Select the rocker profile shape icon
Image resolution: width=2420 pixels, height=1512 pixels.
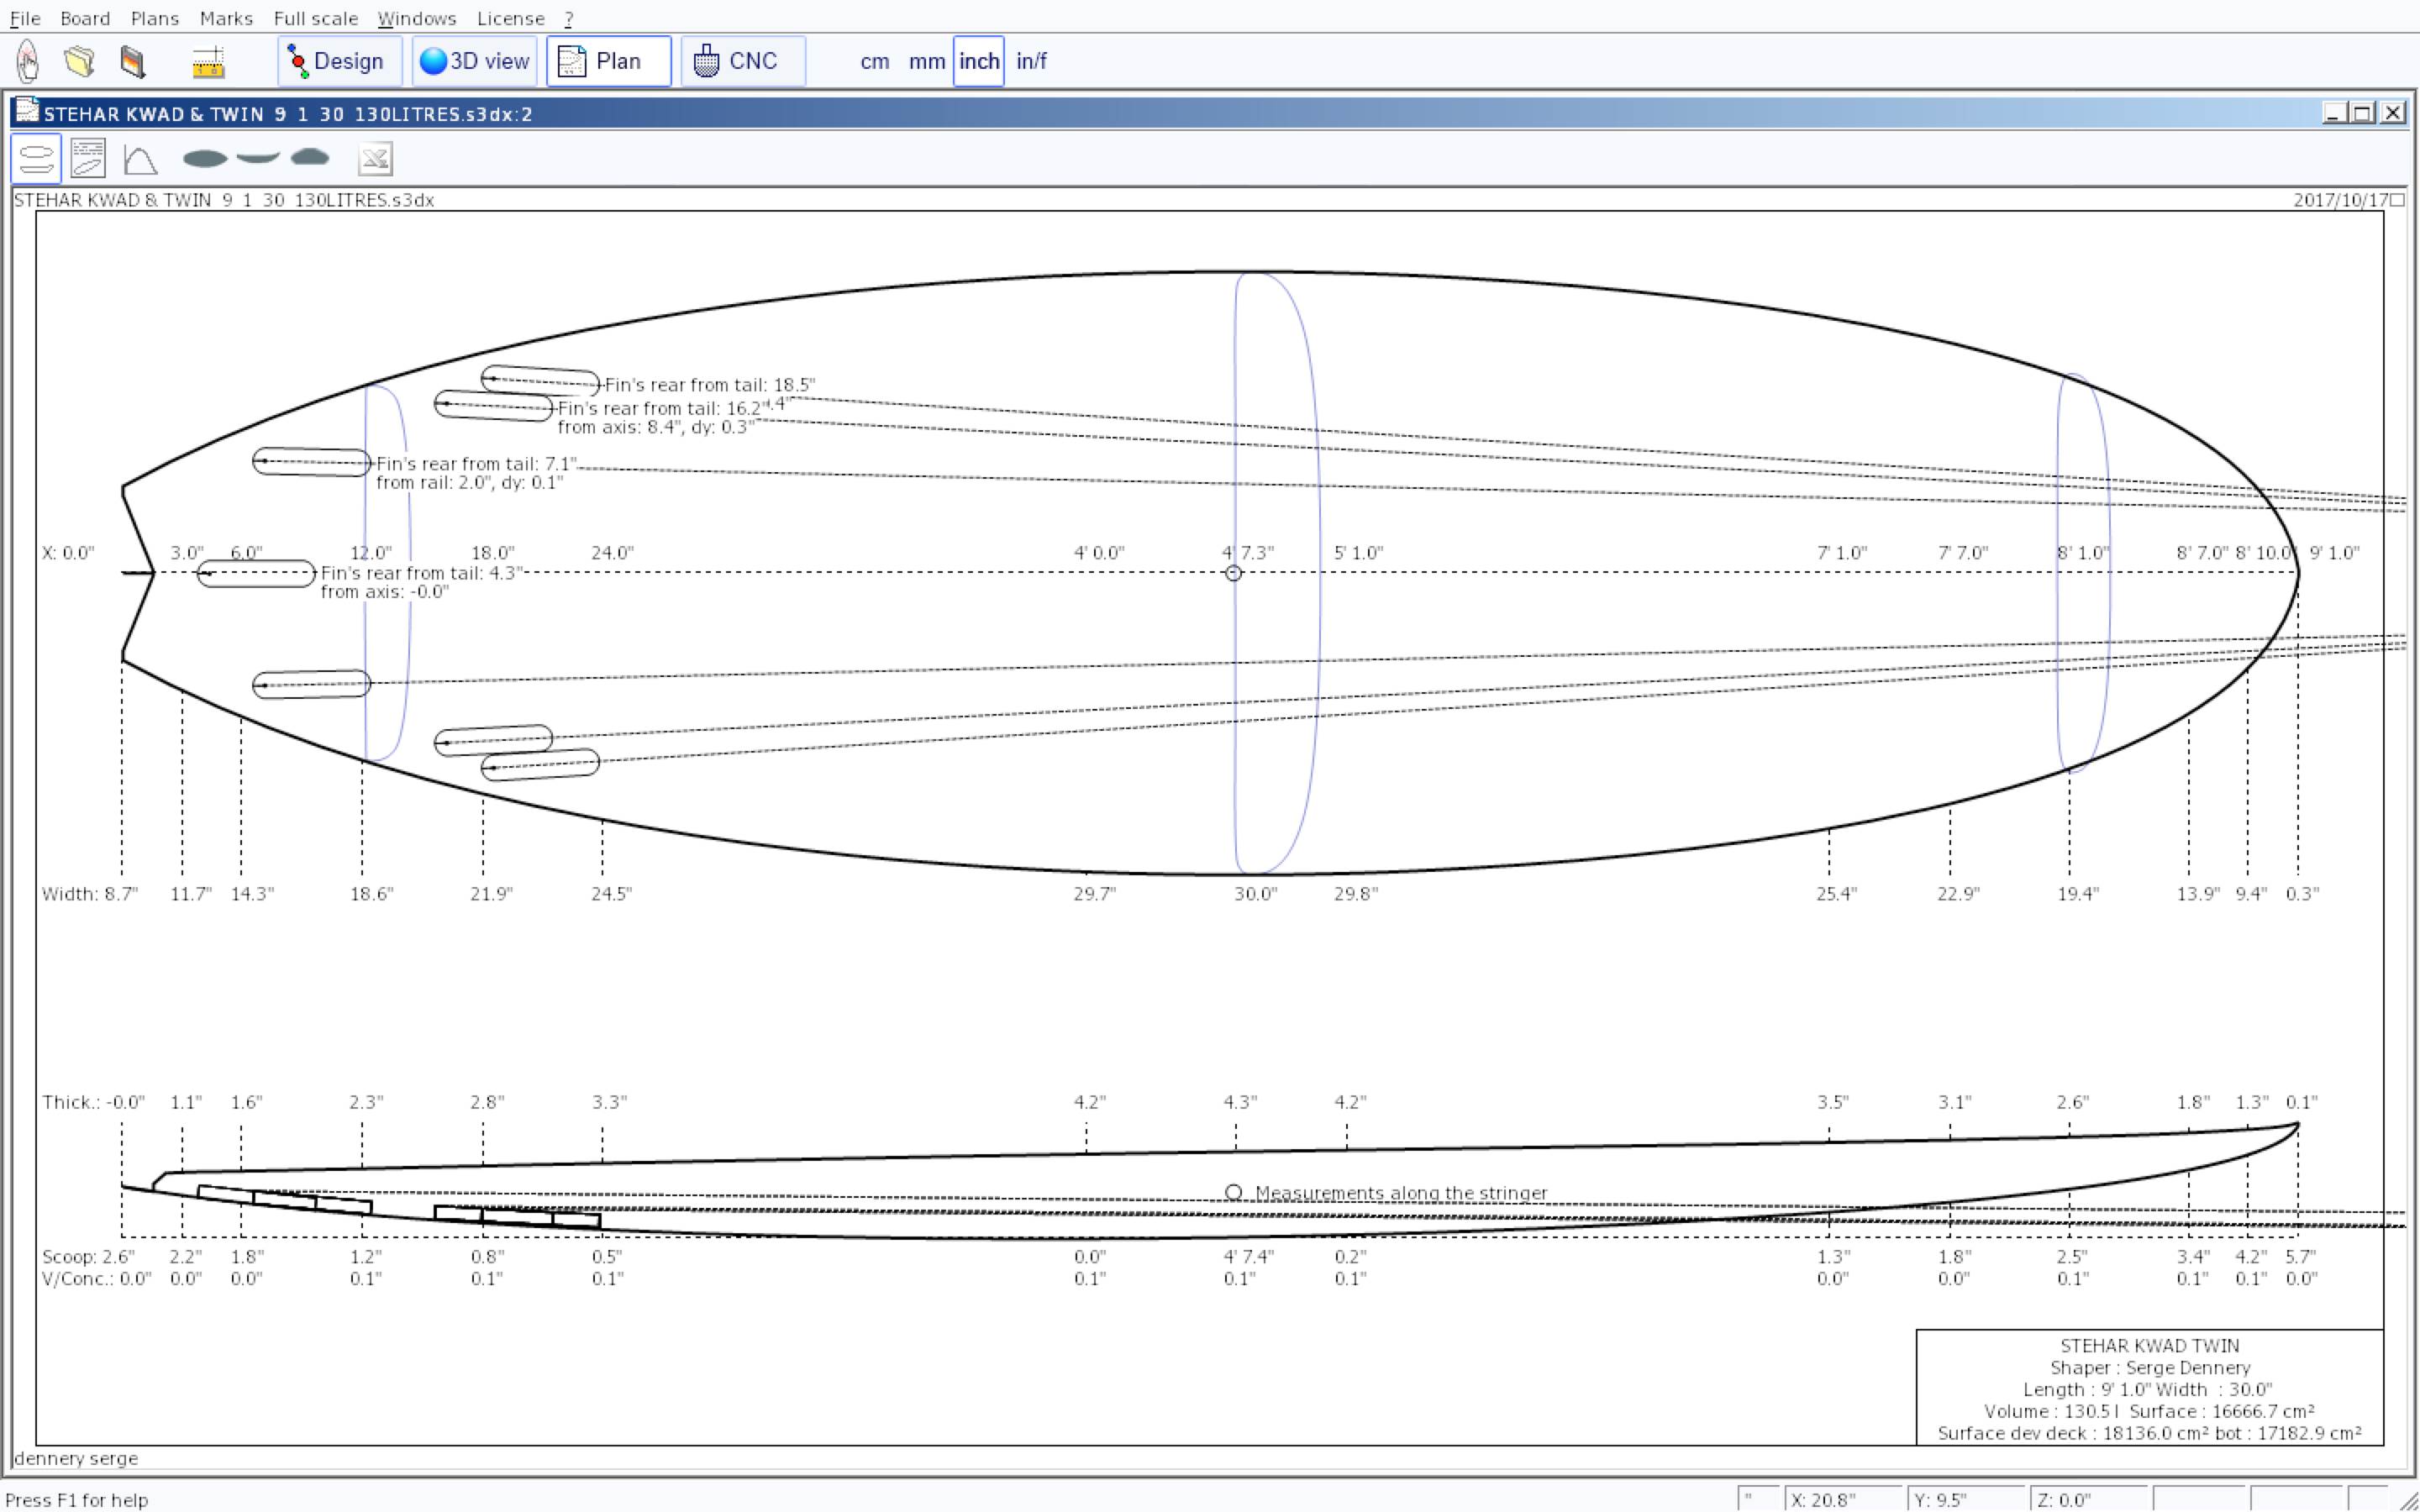tap(258, 157)
